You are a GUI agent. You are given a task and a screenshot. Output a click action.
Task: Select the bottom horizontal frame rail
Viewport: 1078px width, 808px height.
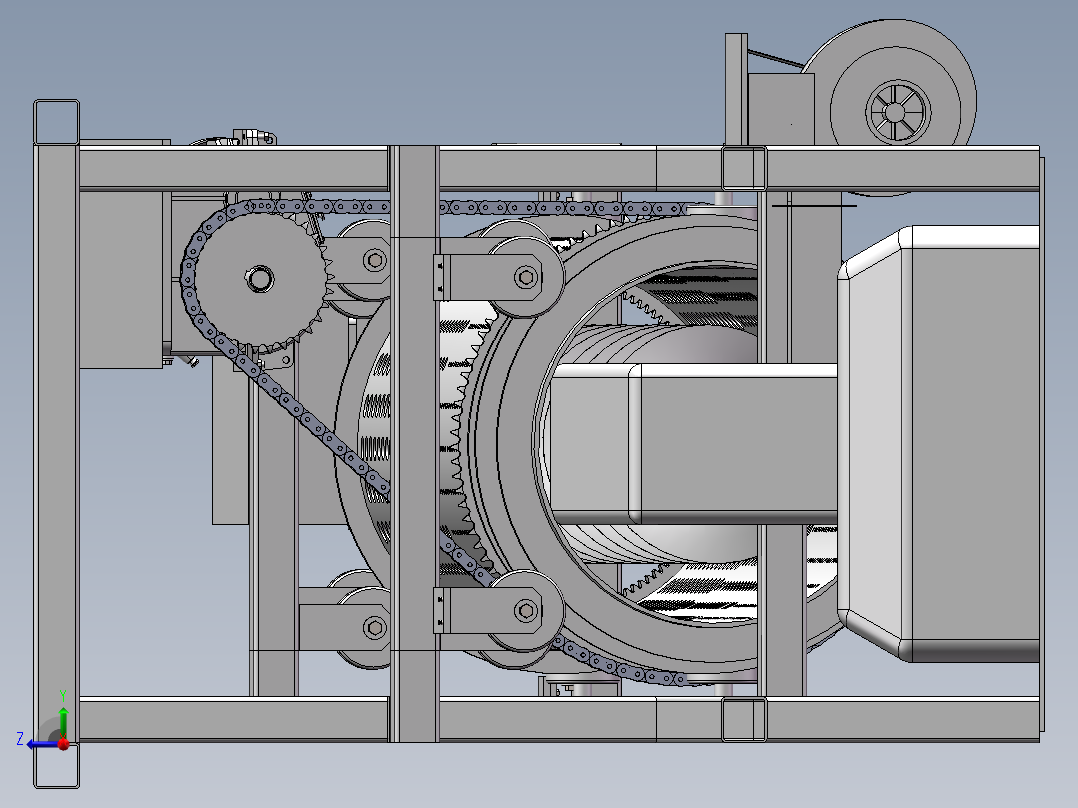point(558,720)
